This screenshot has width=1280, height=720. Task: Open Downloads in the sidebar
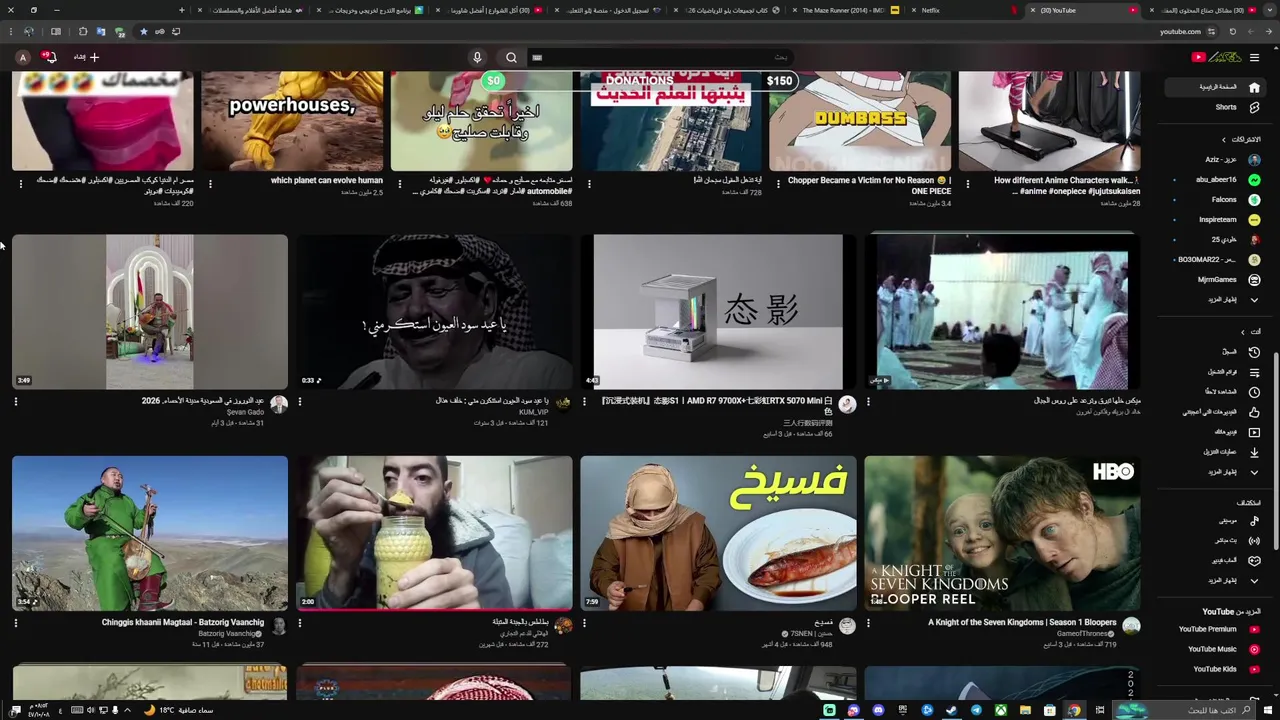(1232, 452)
